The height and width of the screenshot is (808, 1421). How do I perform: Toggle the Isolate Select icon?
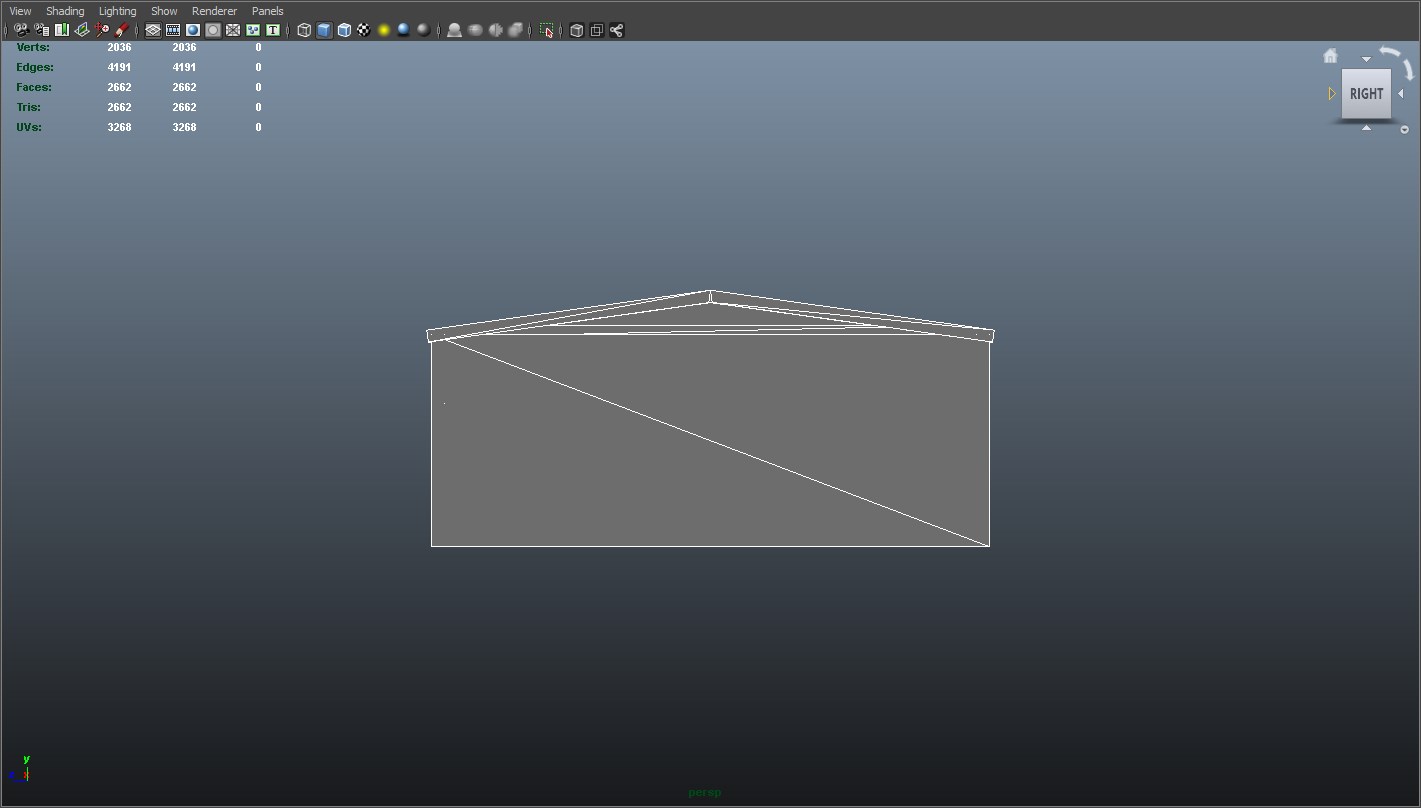click(x=546, y=30)
